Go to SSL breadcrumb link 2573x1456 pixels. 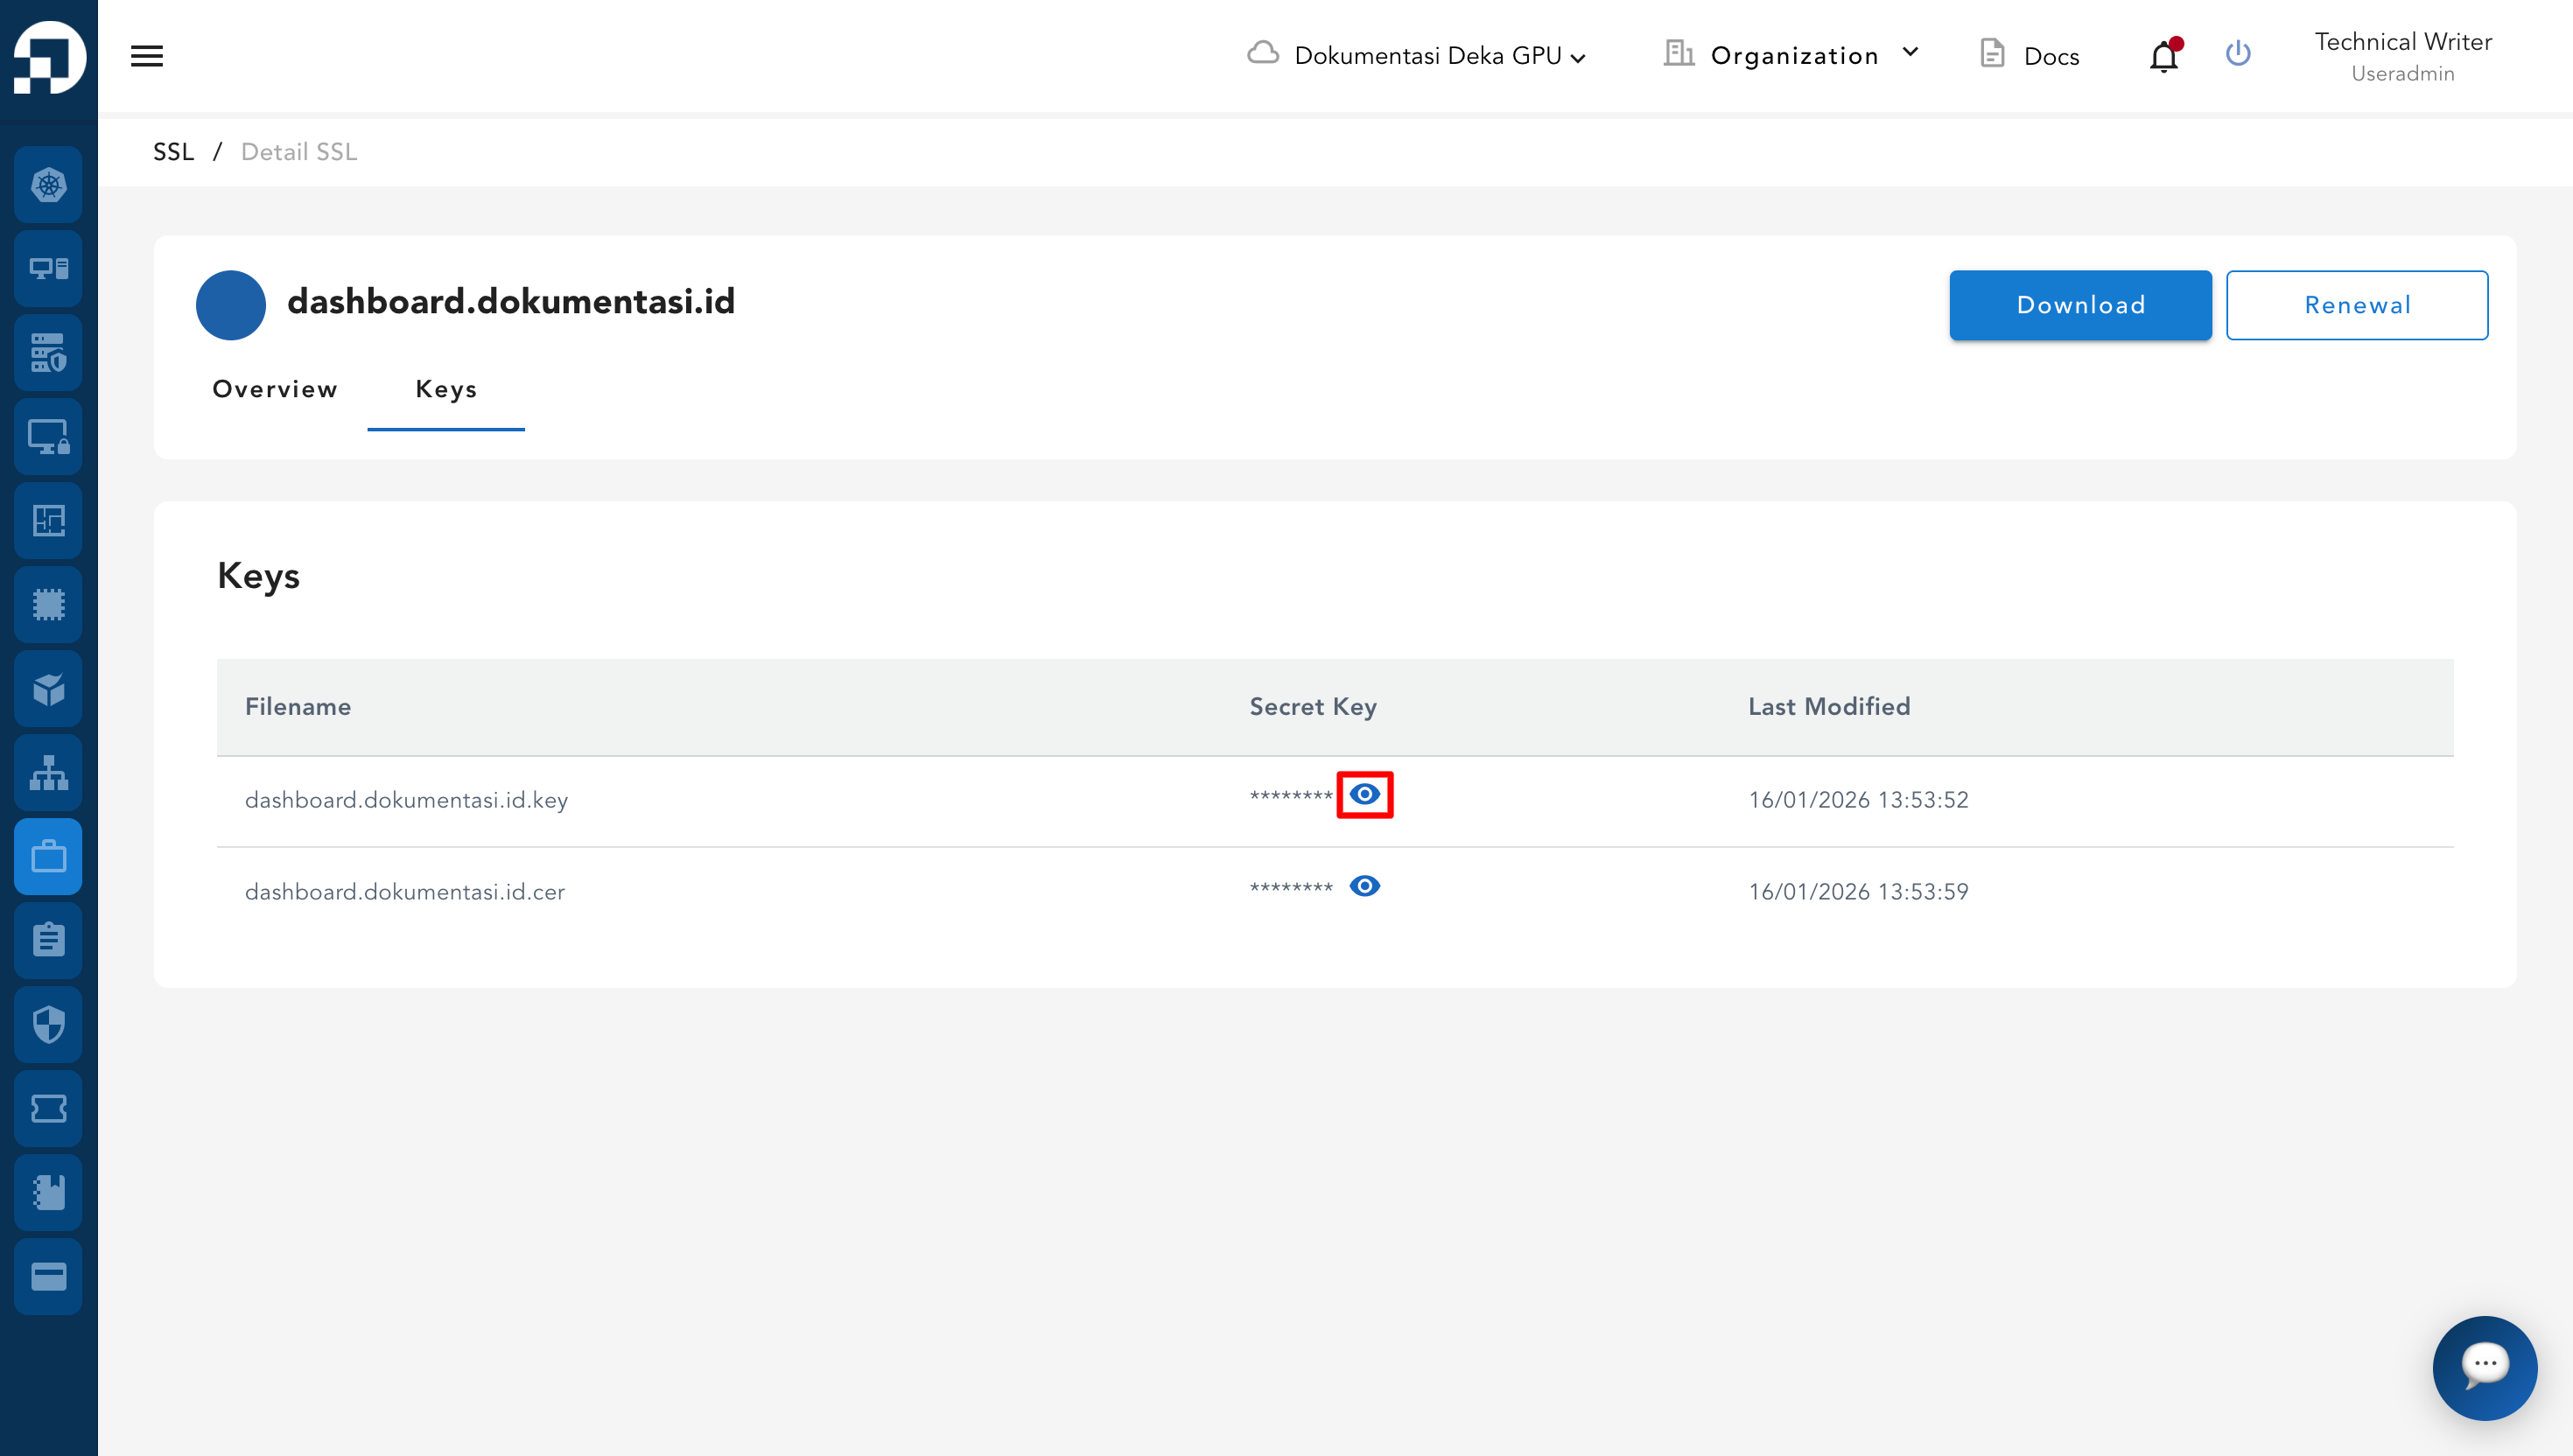click(x=173, y=152)
